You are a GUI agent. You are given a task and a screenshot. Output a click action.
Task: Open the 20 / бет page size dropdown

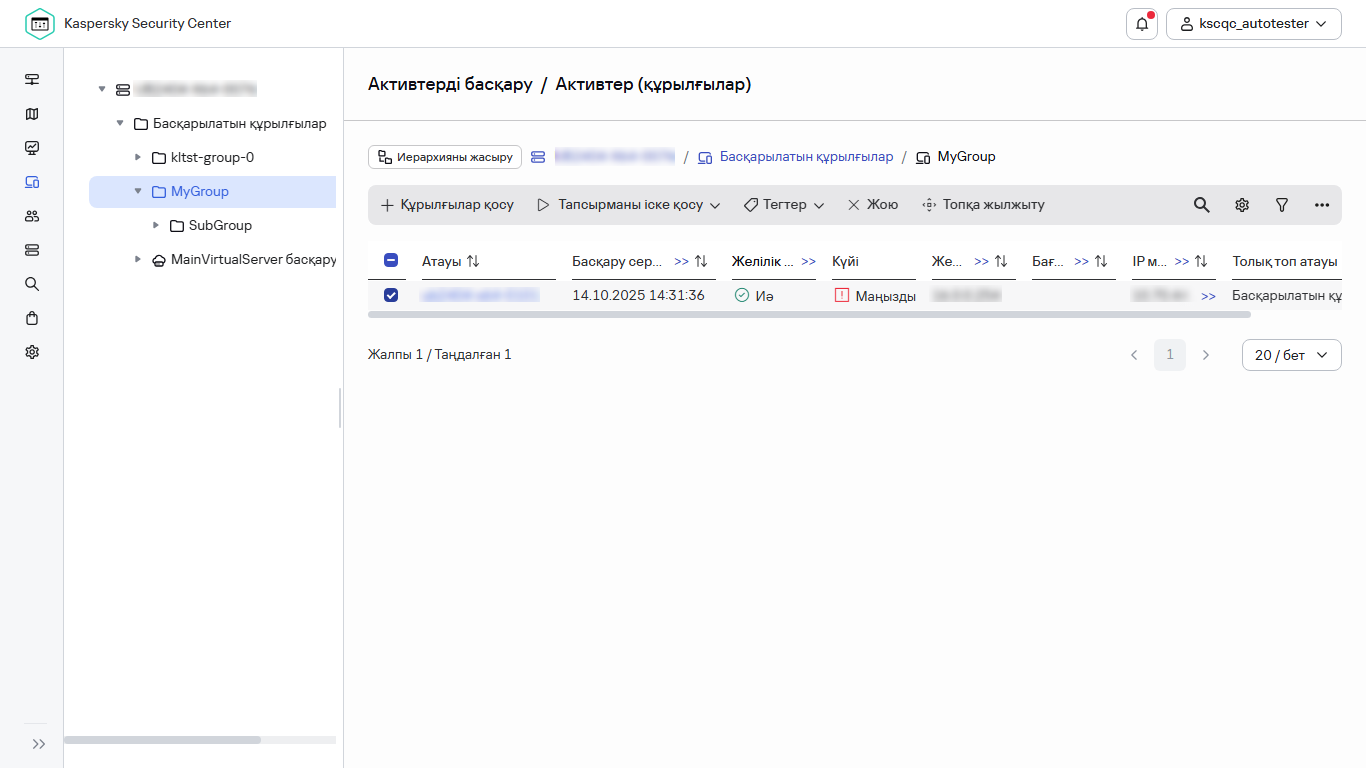click(x=1291, y=355)
